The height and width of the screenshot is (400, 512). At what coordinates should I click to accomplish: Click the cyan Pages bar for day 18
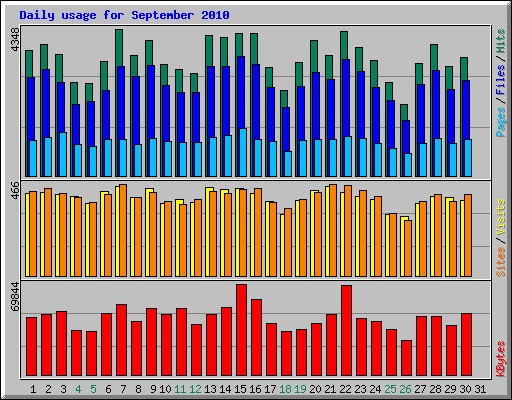tap(288, 164)
